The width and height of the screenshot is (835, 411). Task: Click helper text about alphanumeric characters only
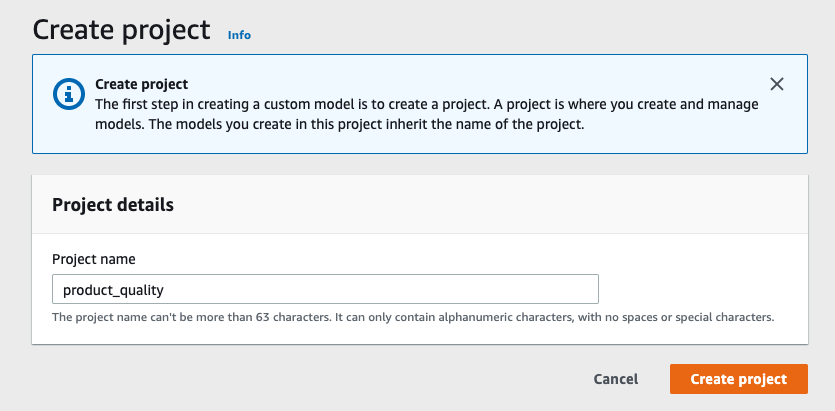560,317
